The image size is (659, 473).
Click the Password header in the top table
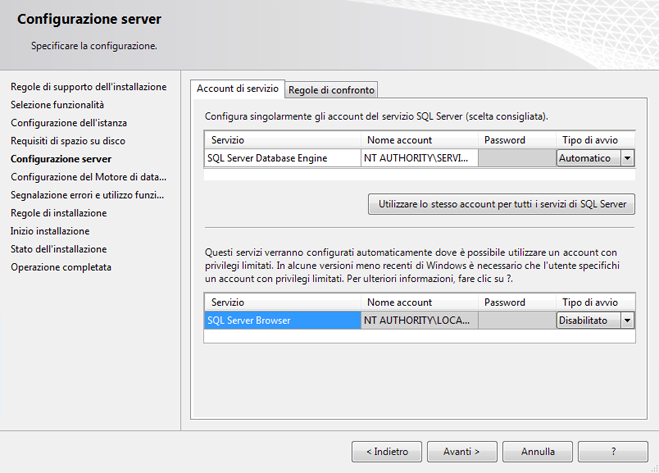[x=517, y=140]
